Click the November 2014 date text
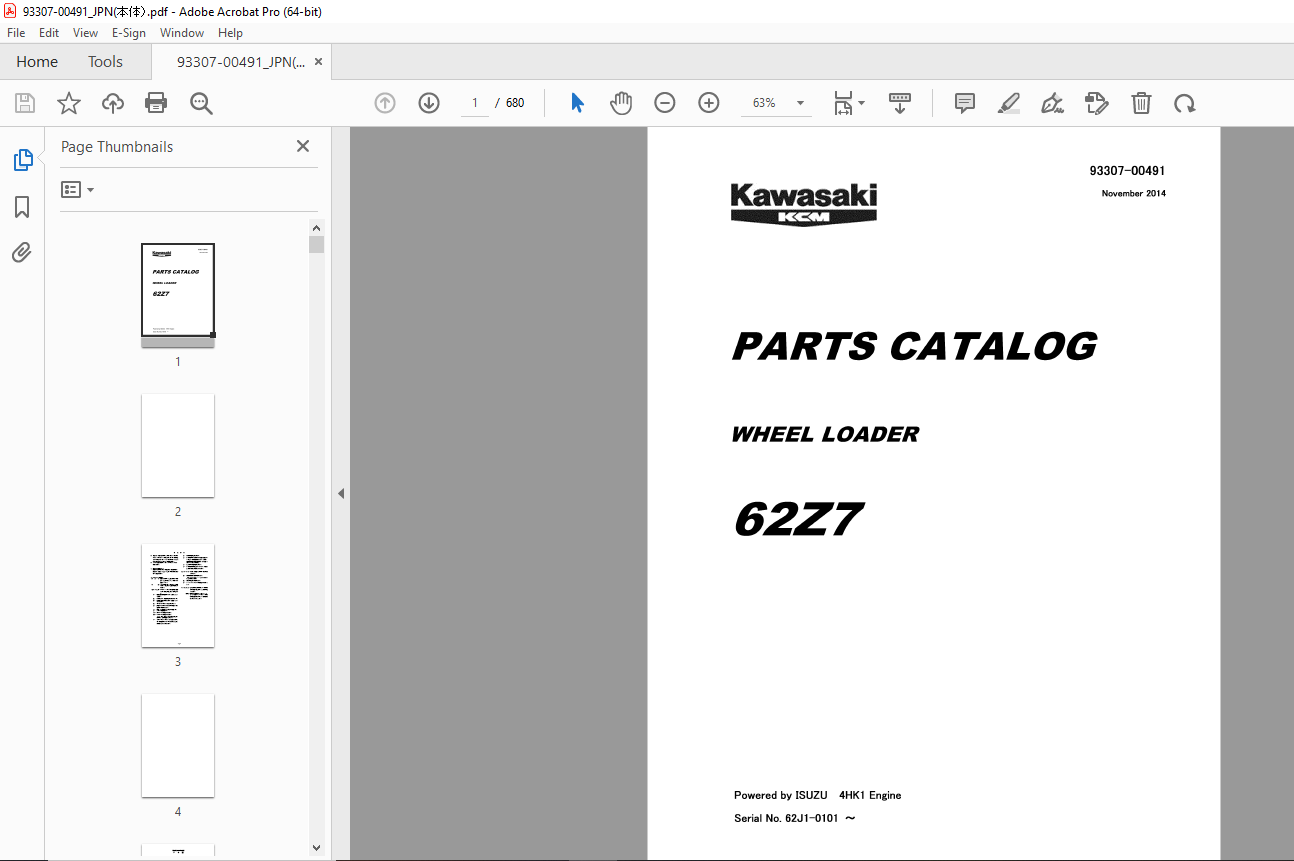The height and width of the screenshot is (861, 1294). pos(1133,193)
